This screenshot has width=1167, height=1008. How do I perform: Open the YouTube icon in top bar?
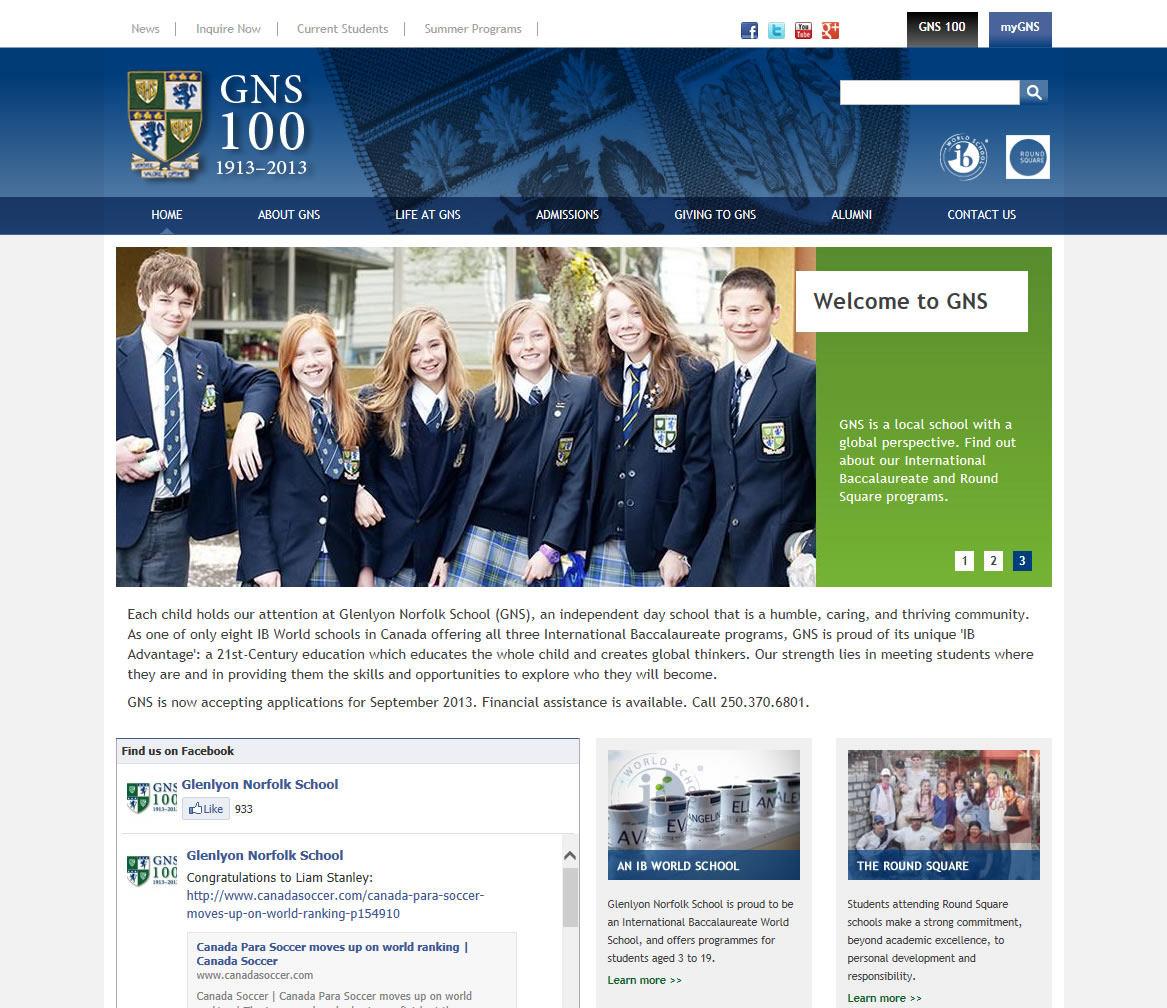coord(803,31)
